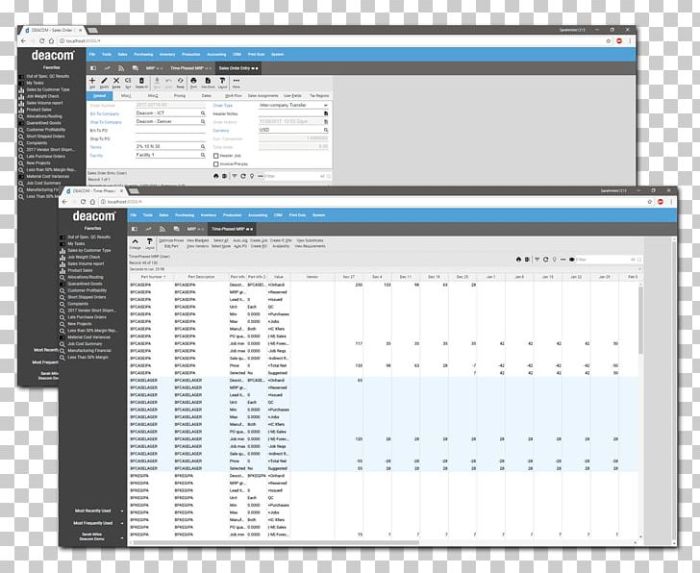700x573 pixels.
Task: Click the vertical scrollbar of MRP grid
Action: click(641, 320)
